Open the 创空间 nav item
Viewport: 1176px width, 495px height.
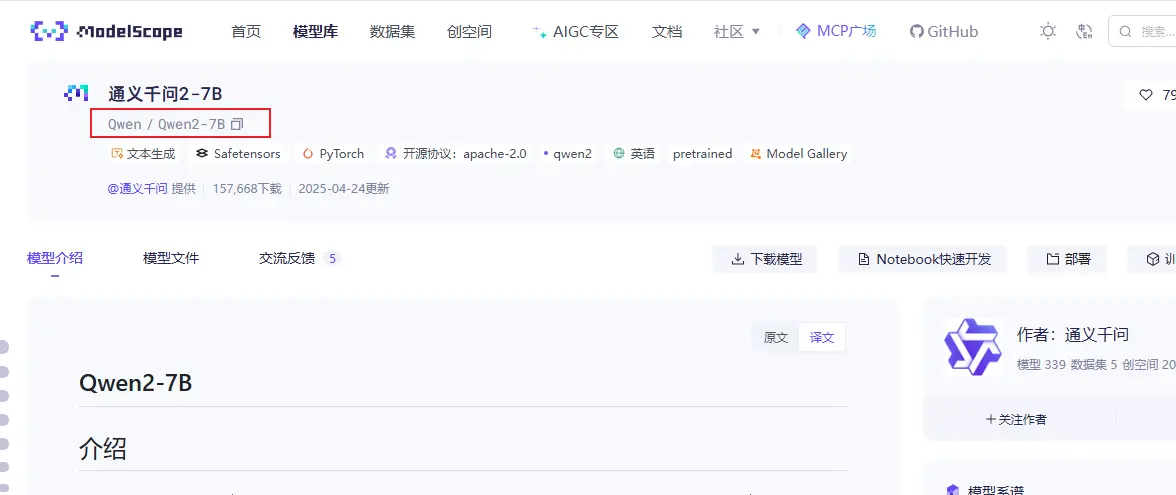[469, 32]
